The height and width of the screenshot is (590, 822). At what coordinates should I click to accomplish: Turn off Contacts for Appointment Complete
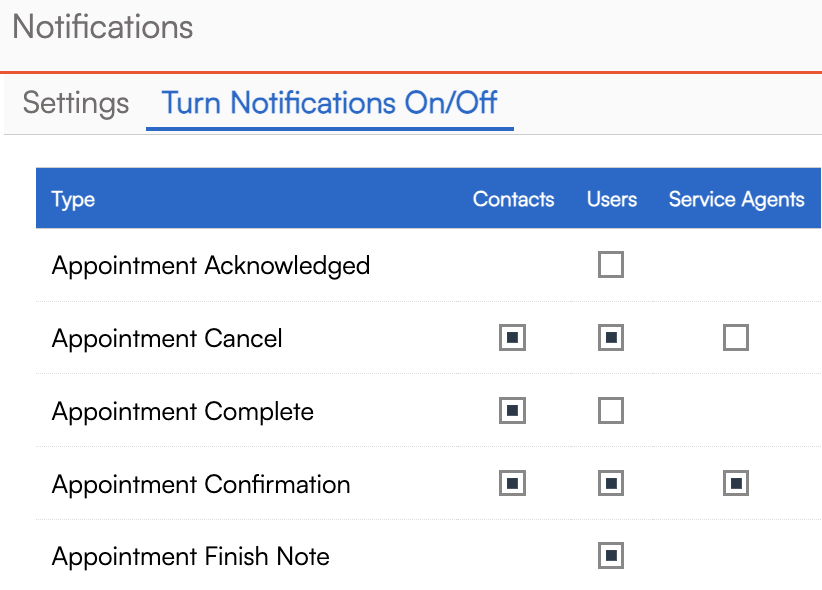click(x=513, y=411)
